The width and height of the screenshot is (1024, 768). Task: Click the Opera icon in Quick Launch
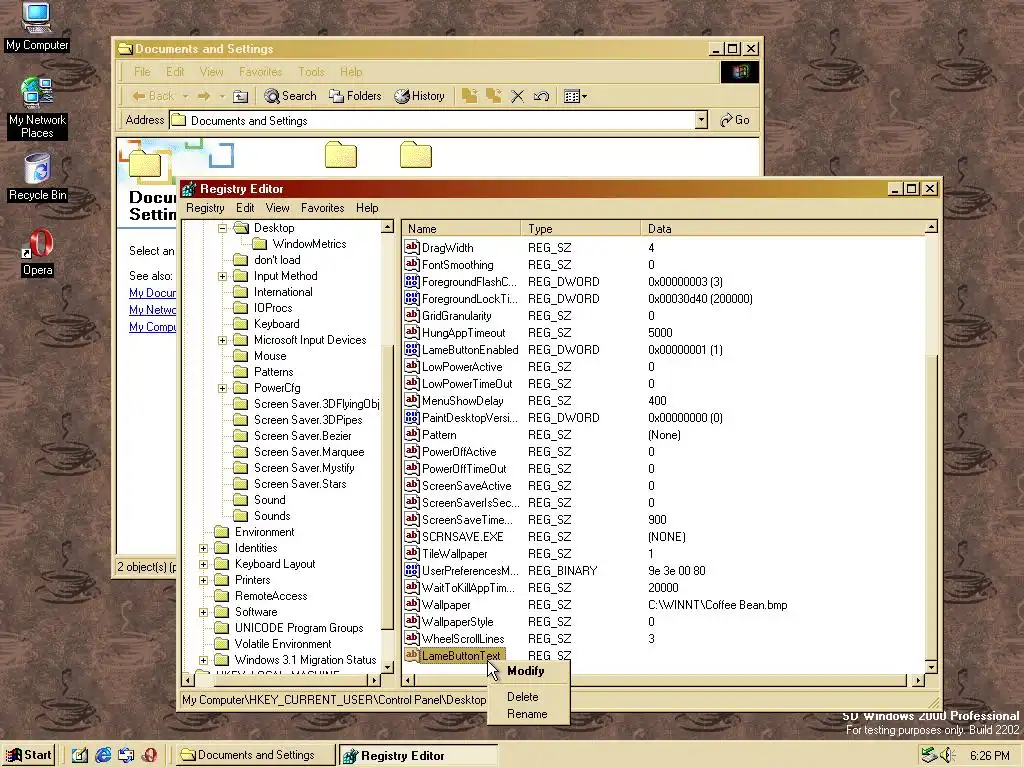tap(150, 756)
